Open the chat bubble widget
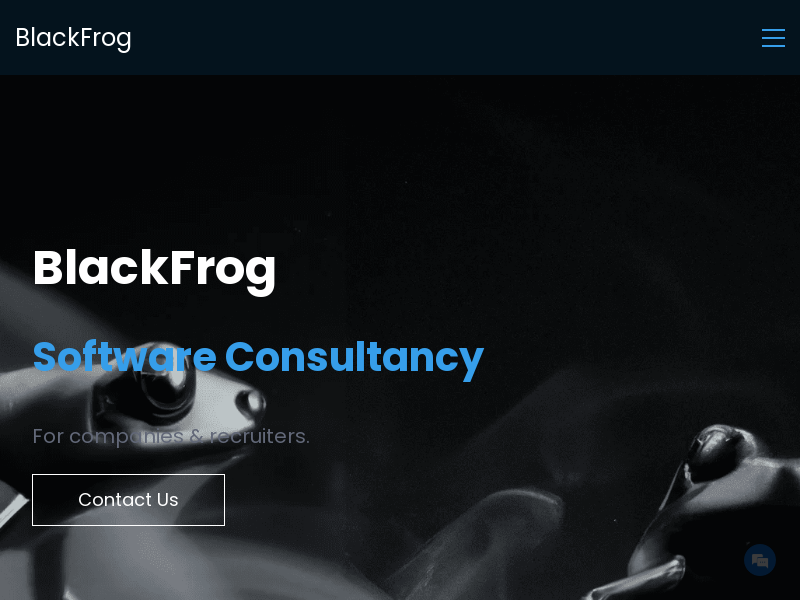800x600 pixels. [760, 560]
